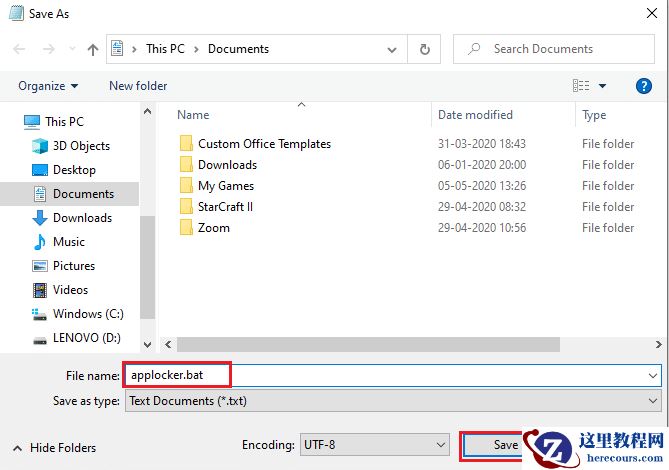Click the Music note icon
The height and width of the screenshot is (470, 669).
40,242
